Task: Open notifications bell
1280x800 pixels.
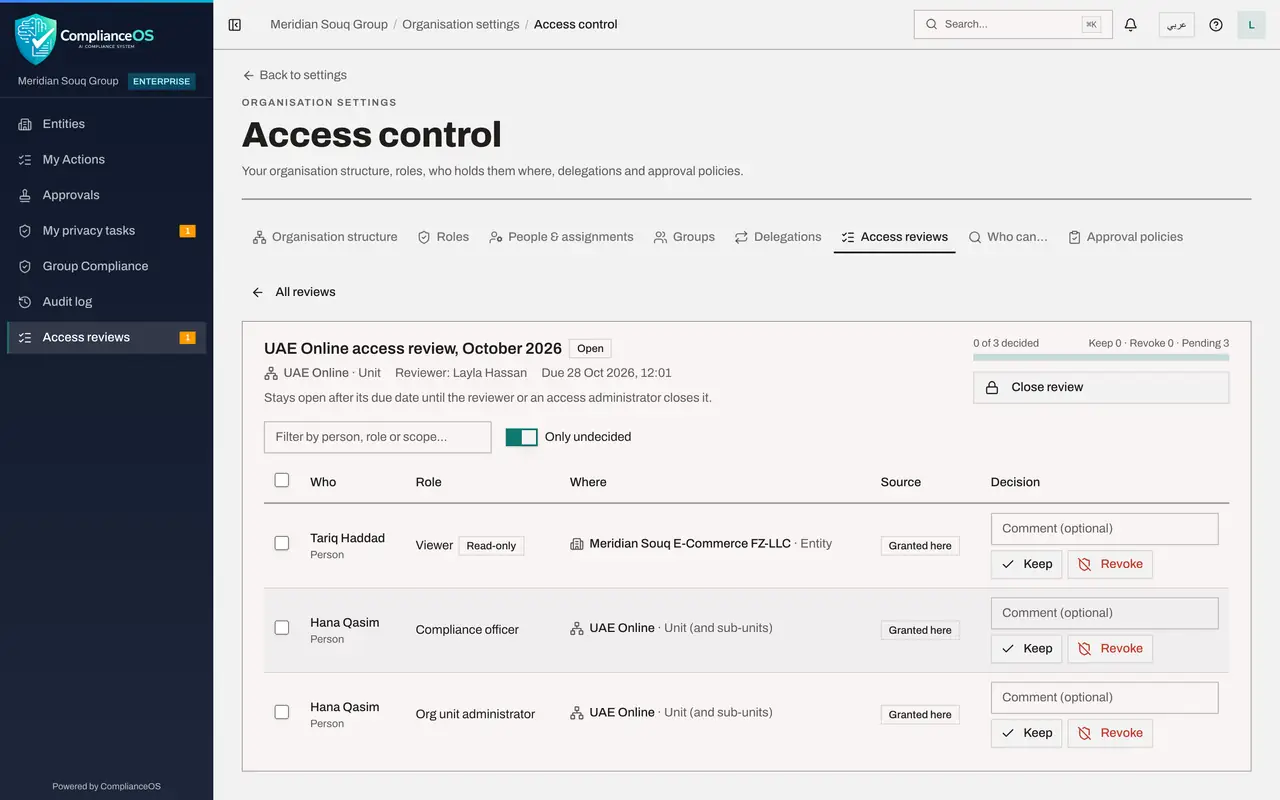Action: pos(1131,25)
